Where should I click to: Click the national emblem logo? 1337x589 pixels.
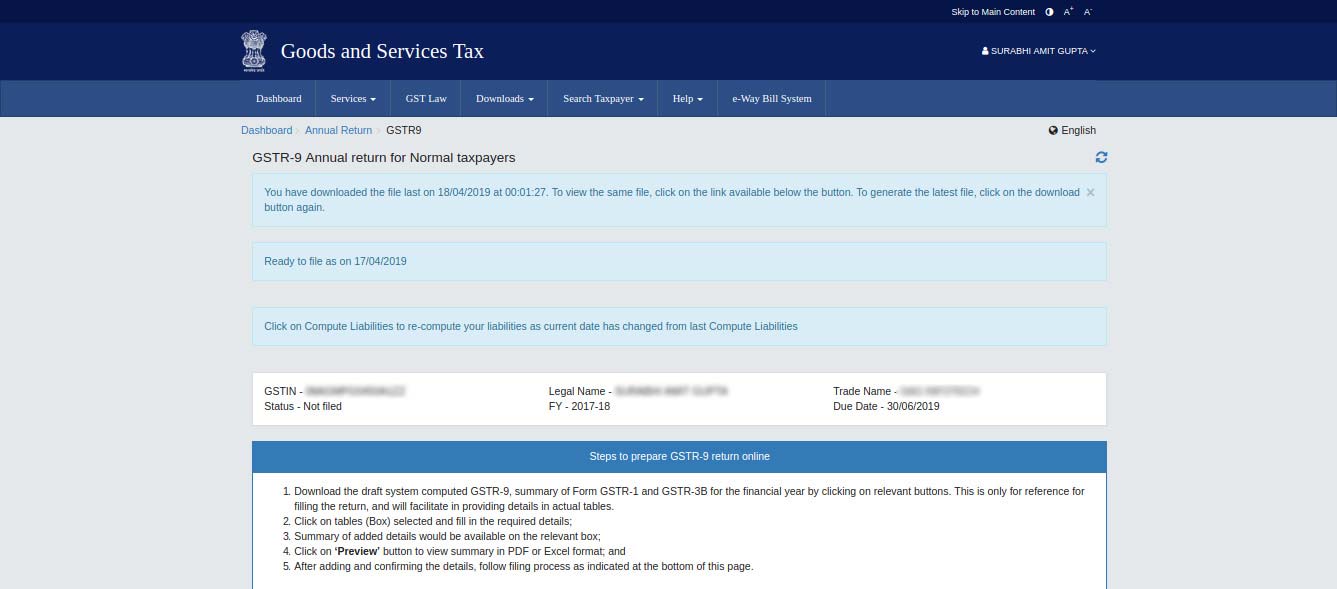click(x=254, y=51)
